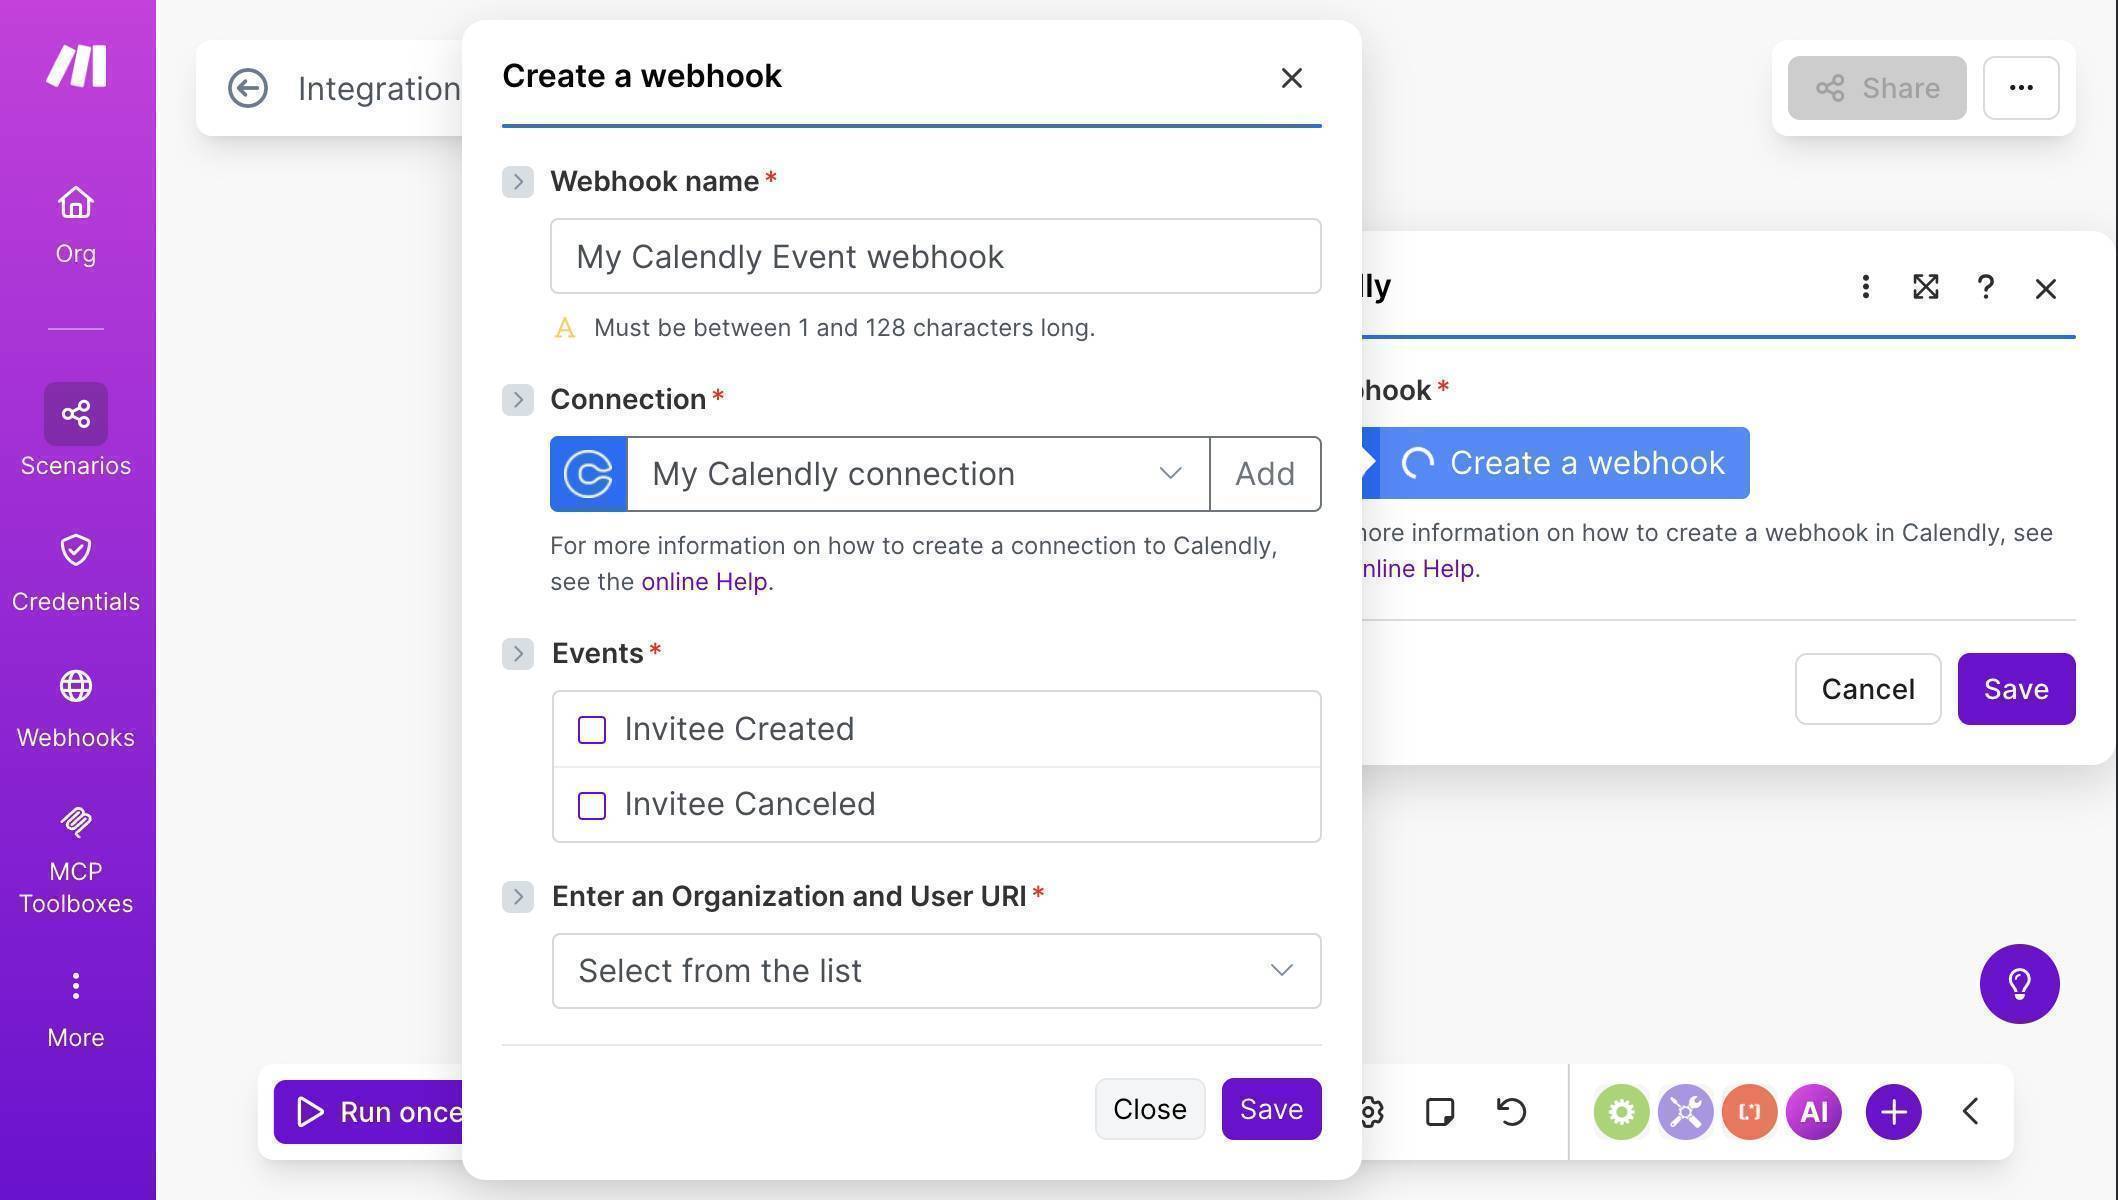Open the Webhooks section in the sidebar
Viewport: 2118px width, 1200px height.
tap(75, 705)
